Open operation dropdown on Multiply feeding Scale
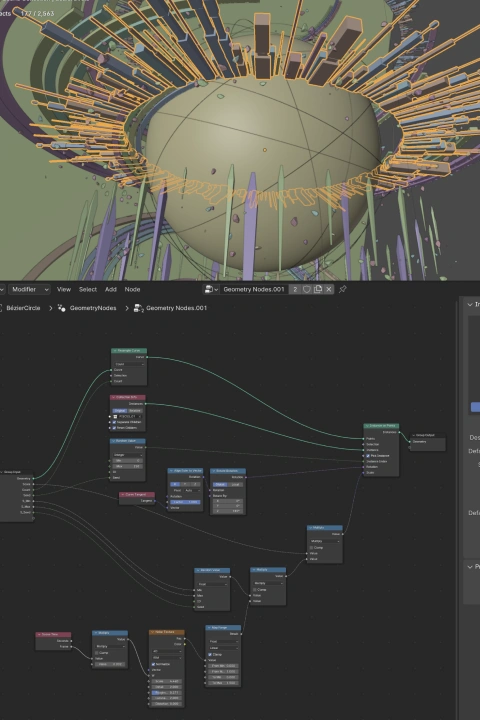 click(325, 541)
